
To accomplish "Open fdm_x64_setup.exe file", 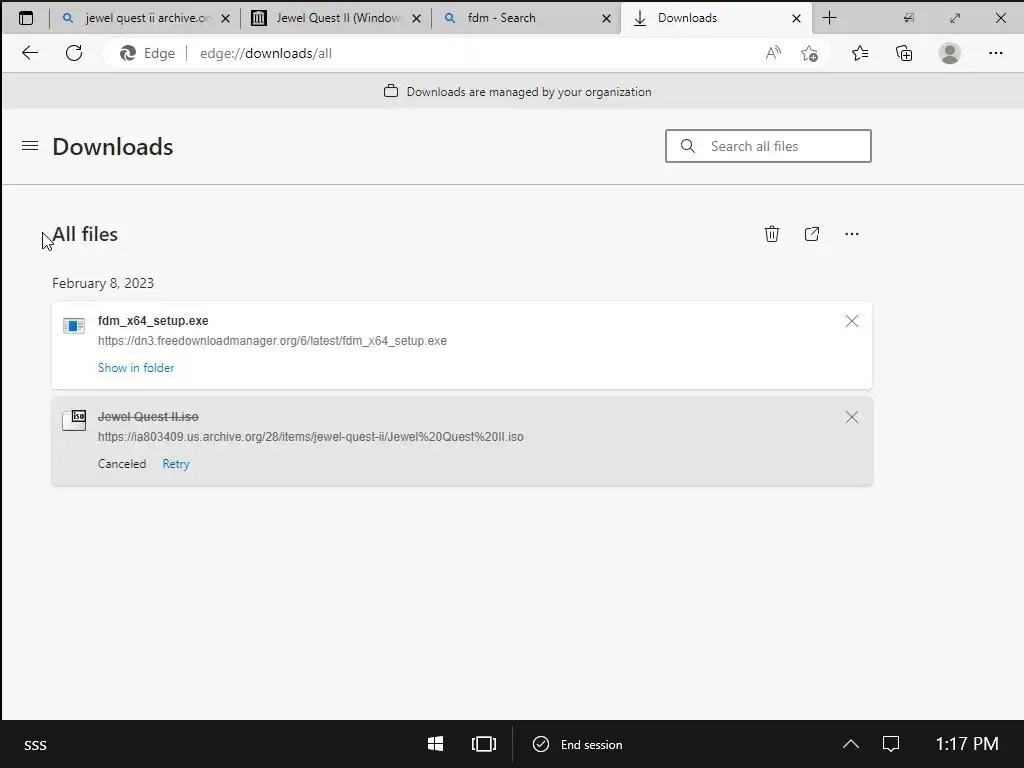I will click(x=153, y=321).
